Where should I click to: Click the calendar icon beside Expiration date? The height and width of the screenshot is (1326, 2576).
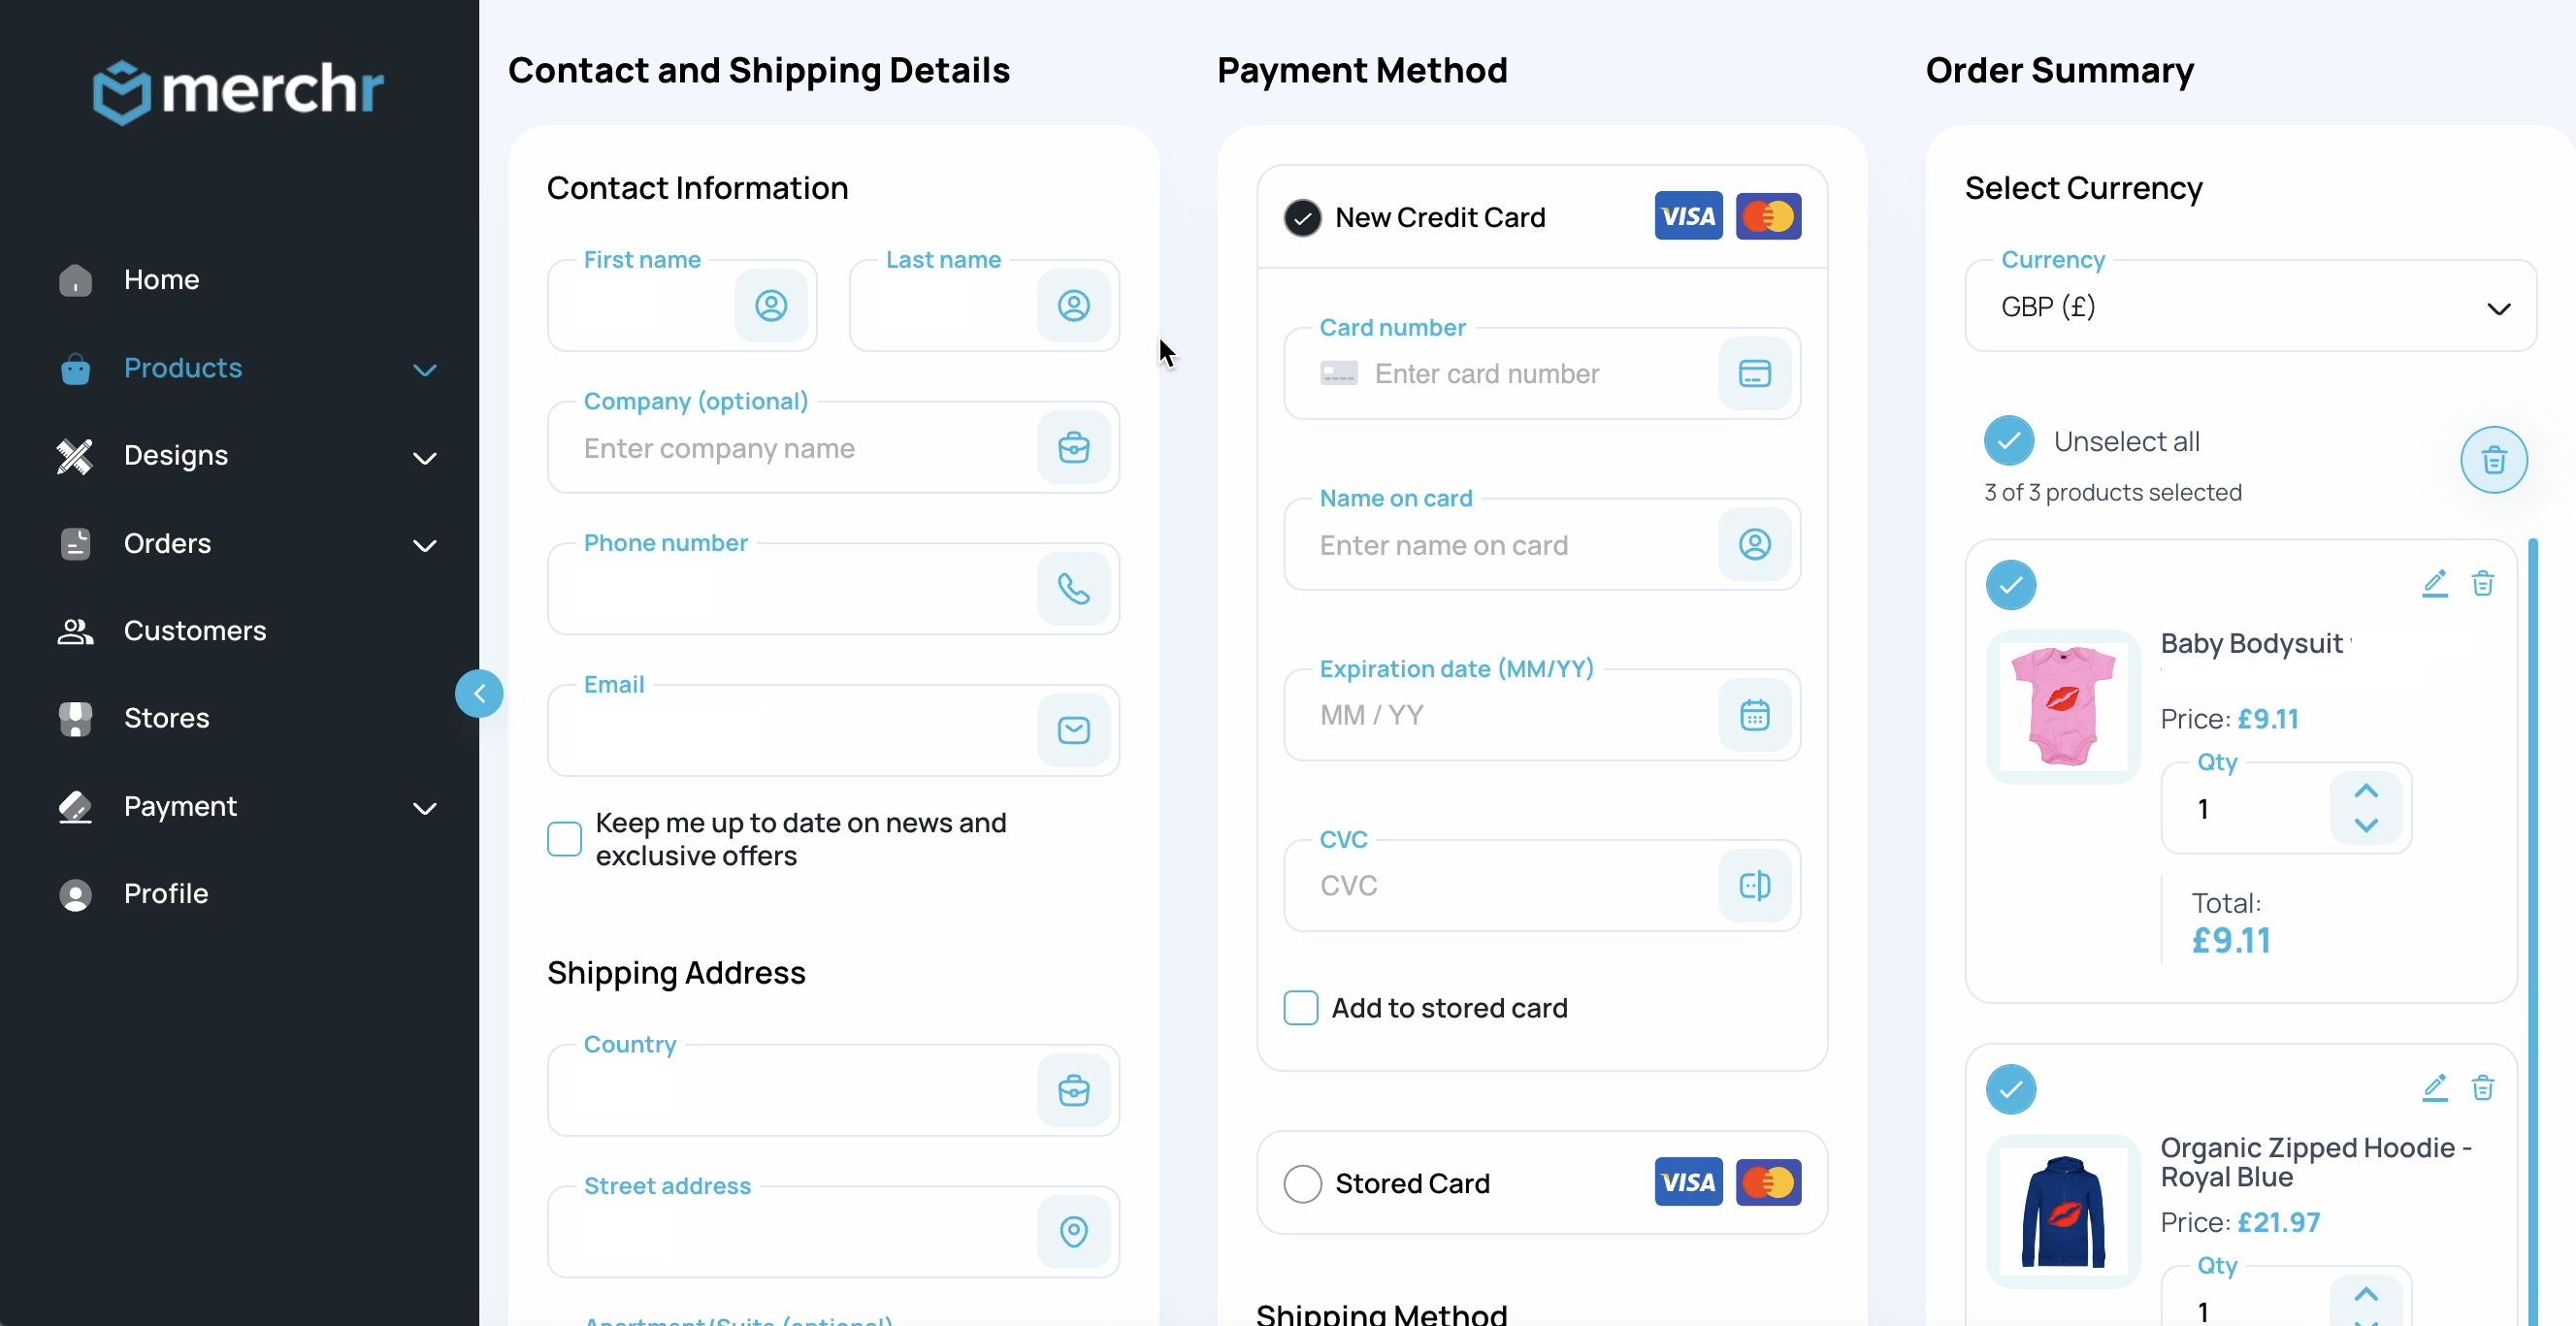[x=1754, y=714]
